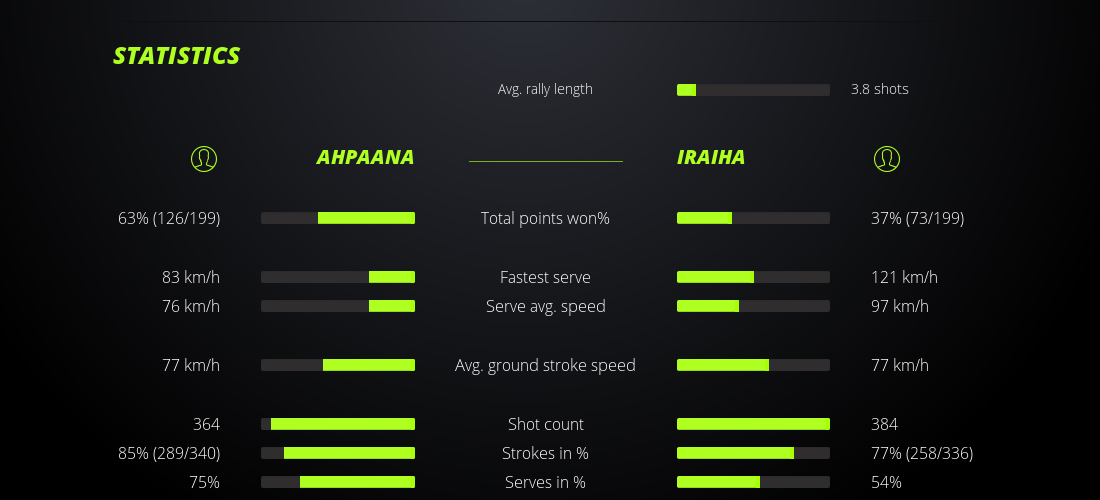Click Iraiha's total points won bar
1100x500 pixels.
[753, 218]
